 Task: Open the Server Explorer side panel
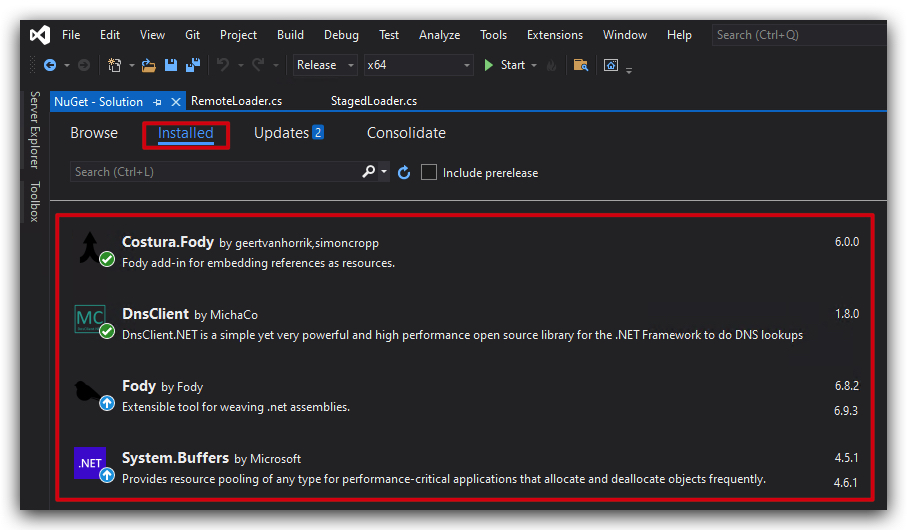[x=35, y=130]
